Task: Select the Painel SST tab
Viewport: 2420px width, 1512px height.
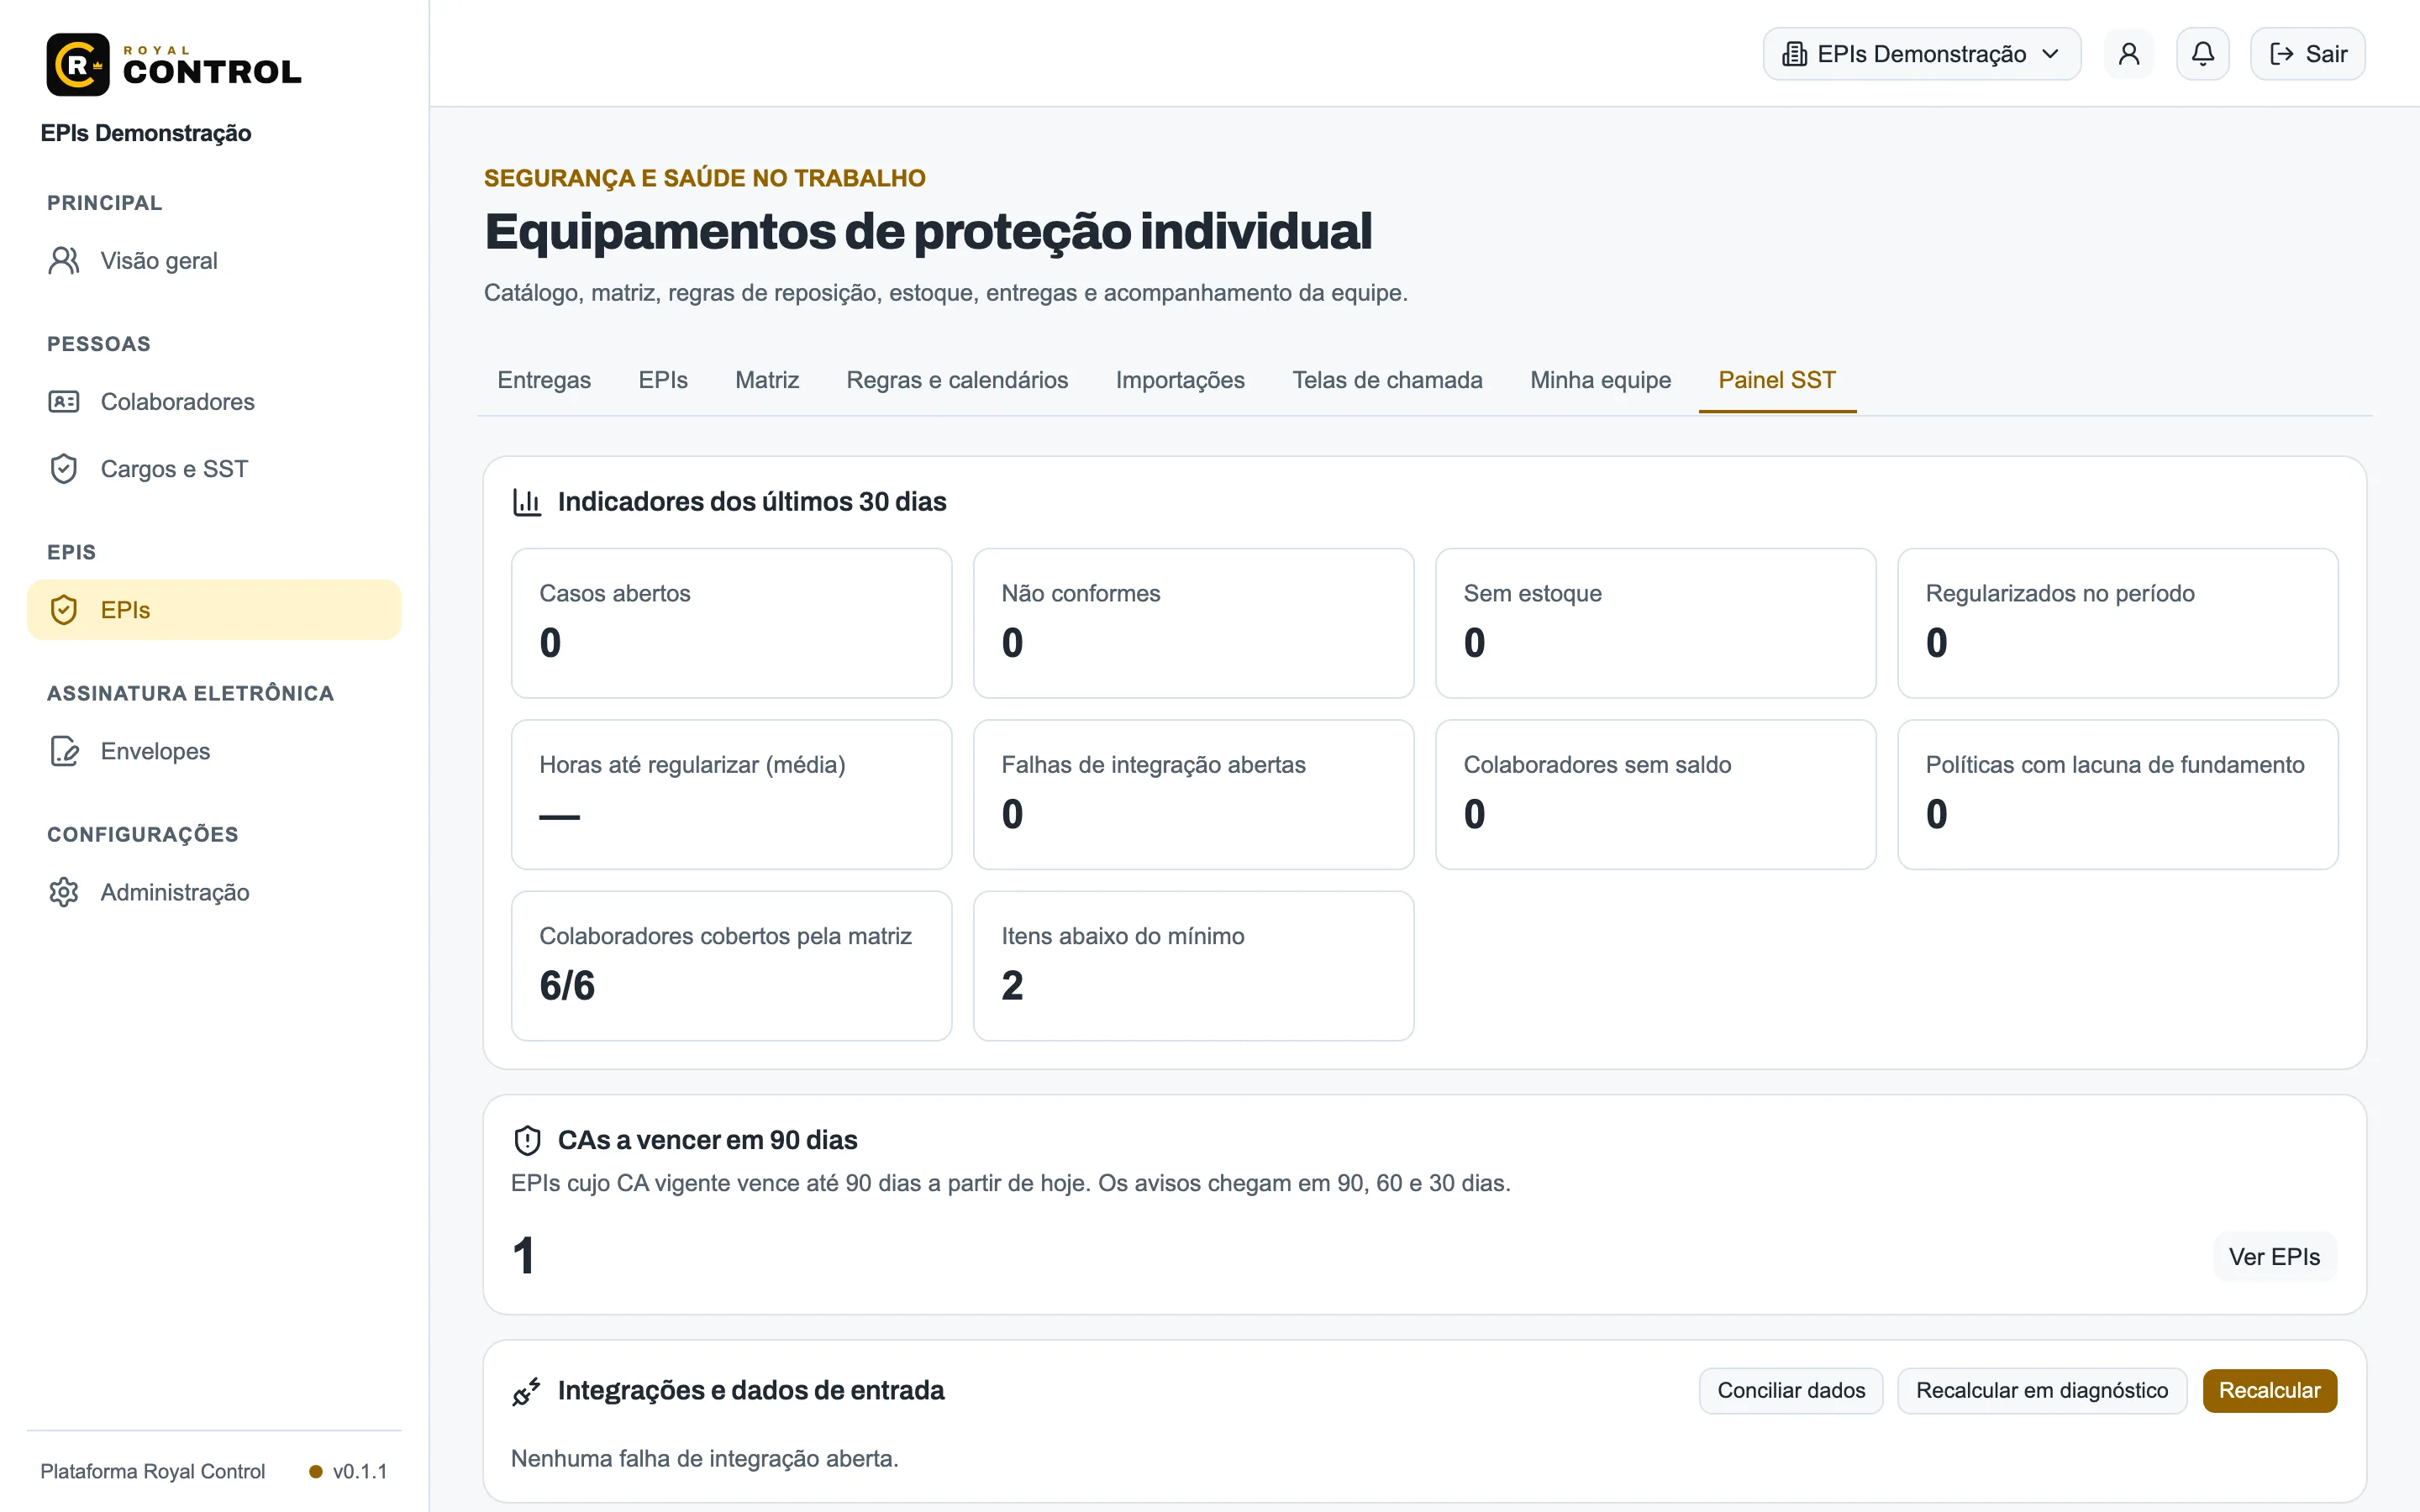Action: 1777,380
